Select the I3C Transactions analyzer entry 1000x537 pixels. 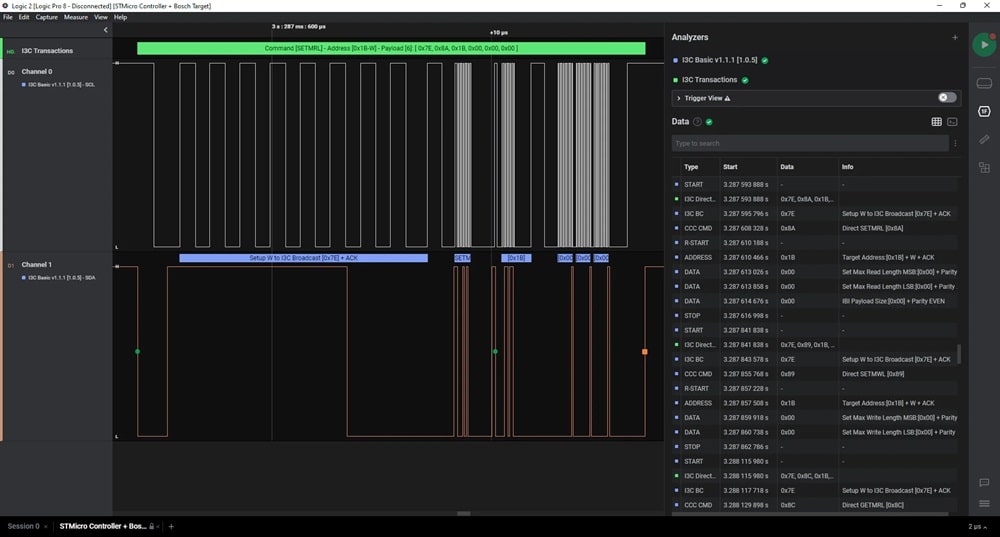(709, 80)
